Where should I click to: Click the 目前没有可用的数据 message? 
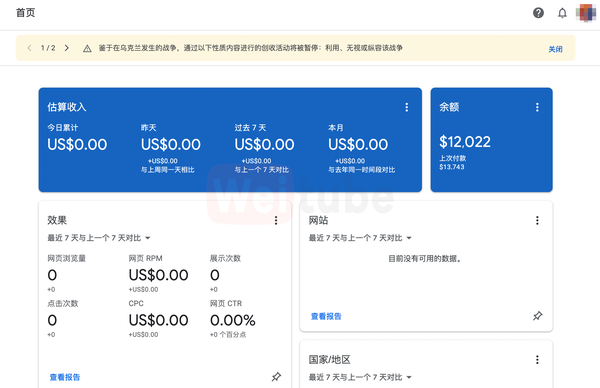(425, 259)
